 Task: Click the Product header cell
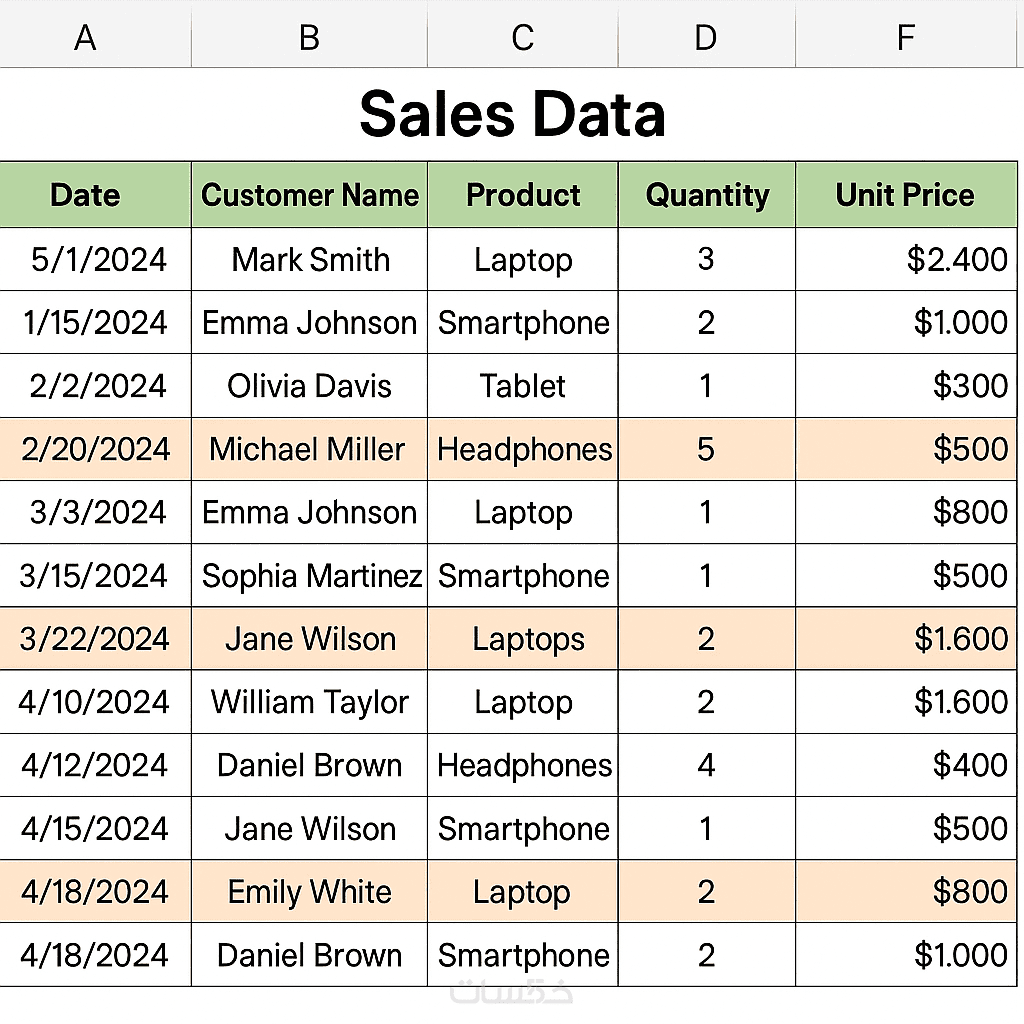(523, 195)
